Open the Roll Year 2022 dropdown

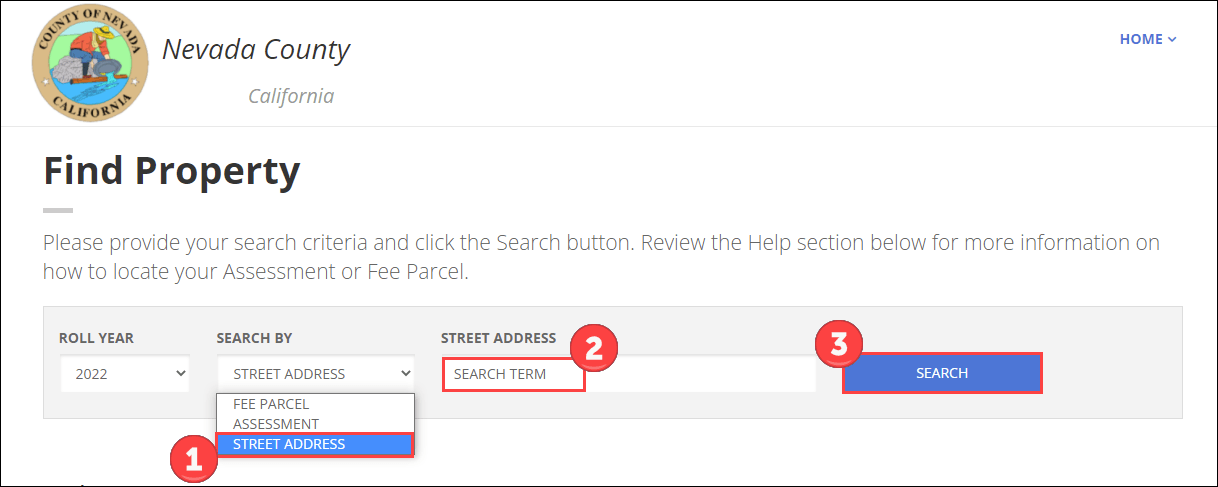pos(125,374)
